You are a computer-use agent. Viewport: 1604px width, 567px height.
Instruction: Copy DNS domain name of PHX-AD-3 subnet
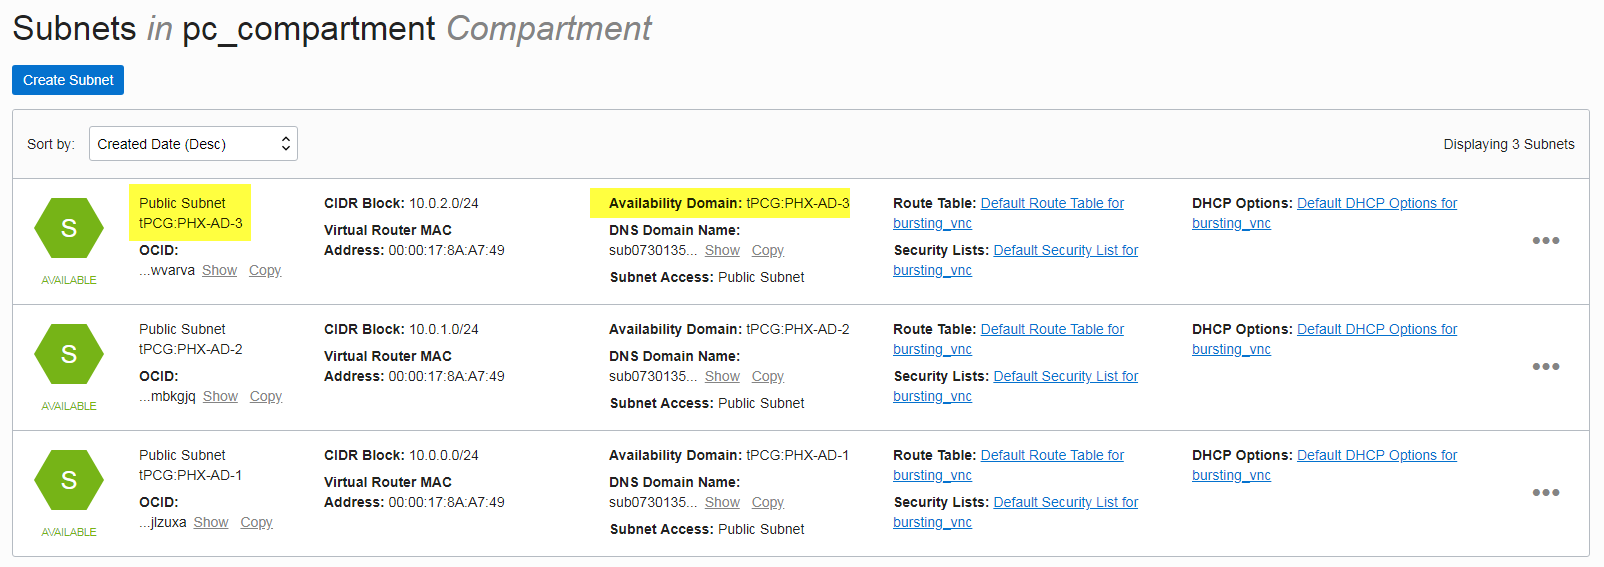pyautogui.click(x=767, y=250)
